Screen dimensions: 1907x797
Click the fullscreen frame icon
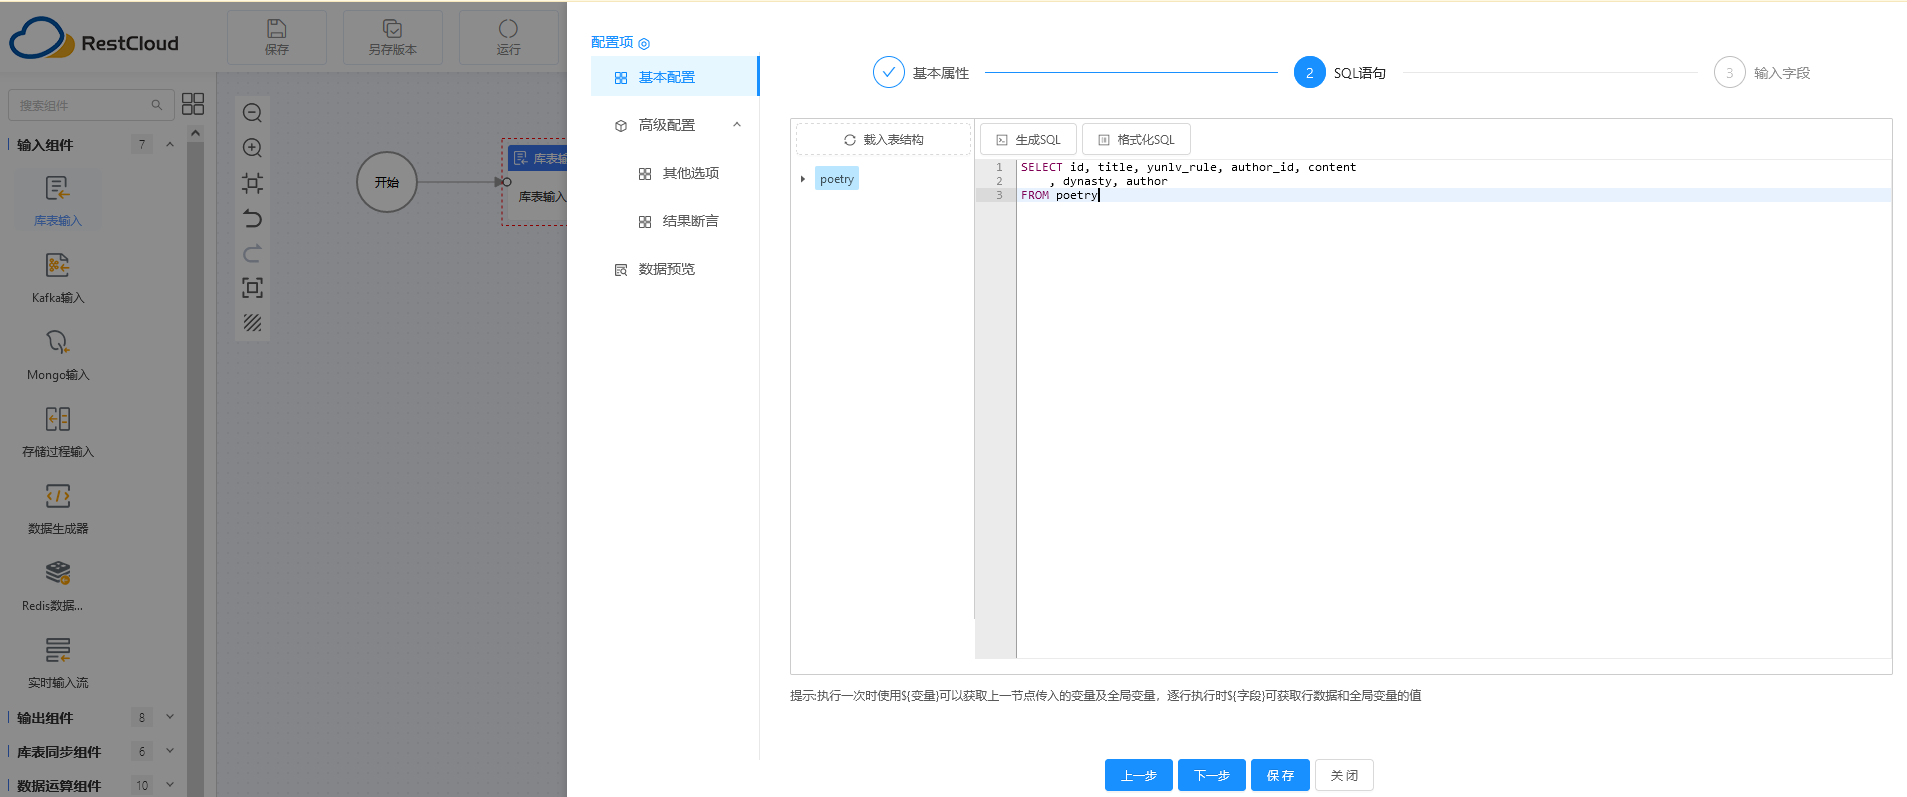tap(252, 288)
